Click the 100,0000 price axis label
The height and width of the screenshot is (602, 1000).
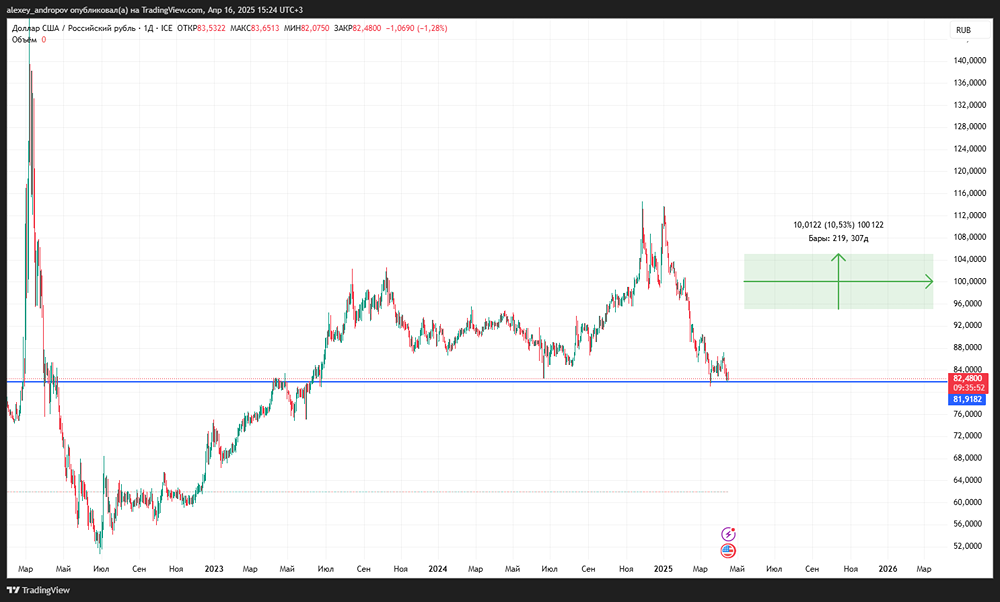969,281
